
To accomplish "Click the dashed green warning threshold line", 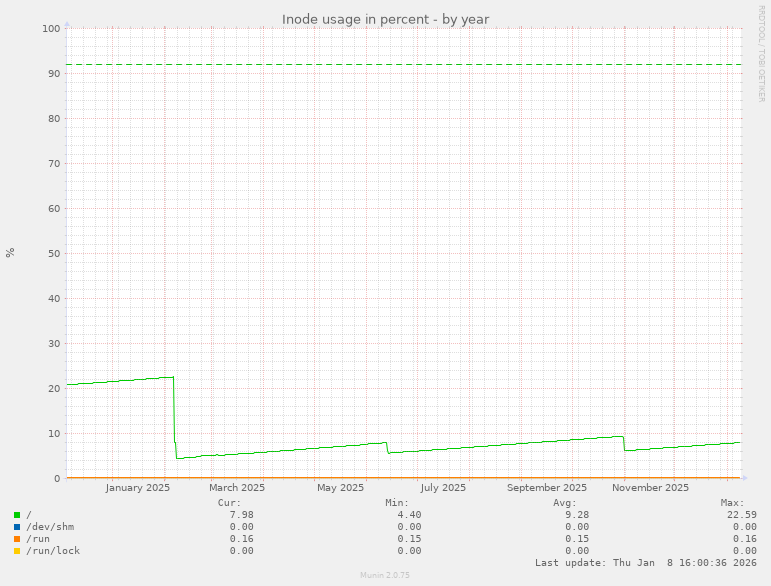I will pyautogui.click(x=404, y=64).
